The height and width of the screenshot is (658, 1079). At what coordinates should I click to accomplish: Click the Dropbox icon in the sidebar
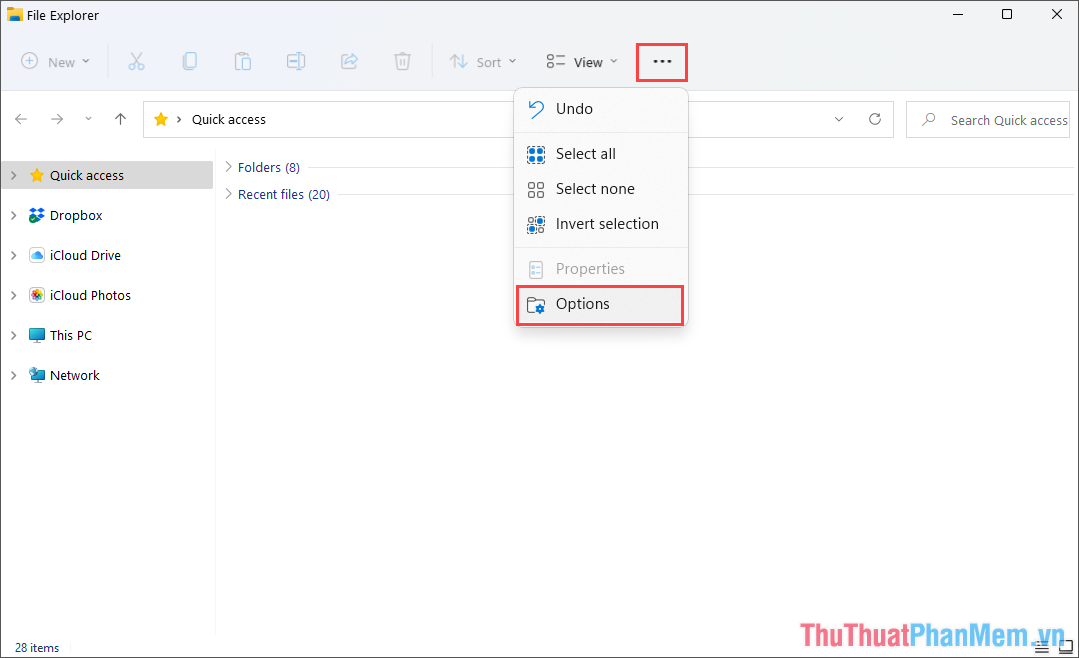pos(36,215)
